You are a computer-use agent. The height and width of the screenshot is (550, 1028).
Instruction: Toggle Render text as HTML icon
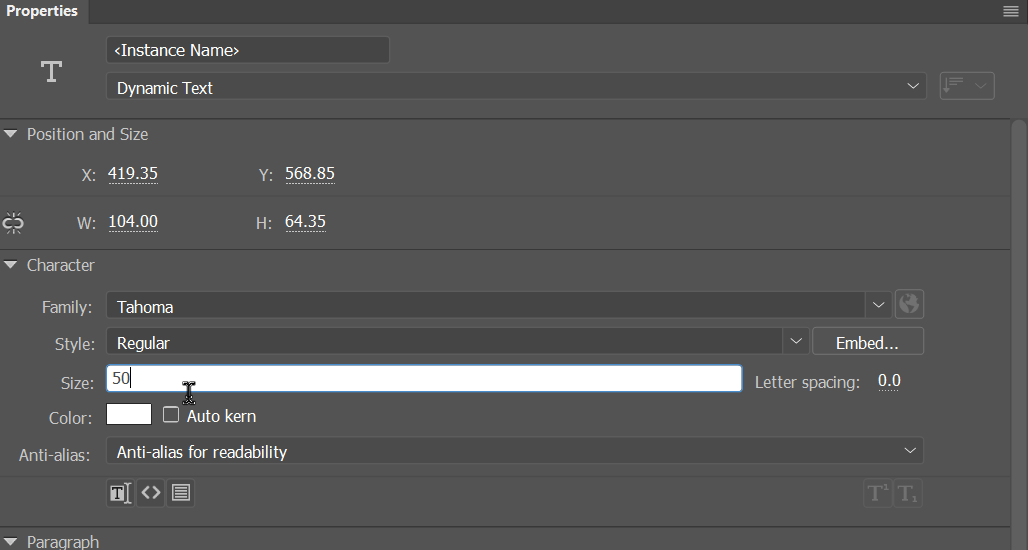point(151,493)
